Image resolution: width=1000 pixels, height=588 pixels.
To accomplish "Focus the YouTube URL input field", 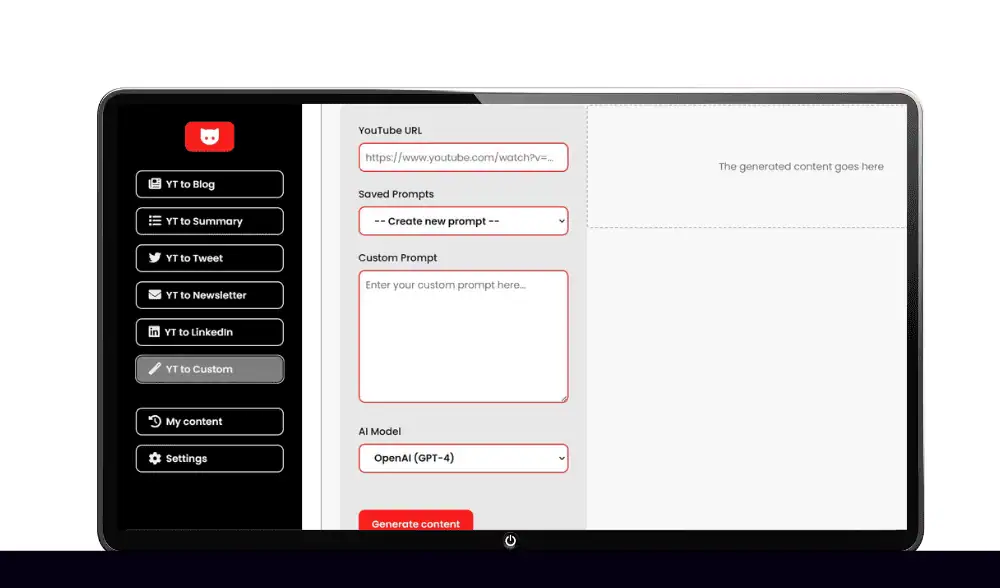I will (463, 158).
